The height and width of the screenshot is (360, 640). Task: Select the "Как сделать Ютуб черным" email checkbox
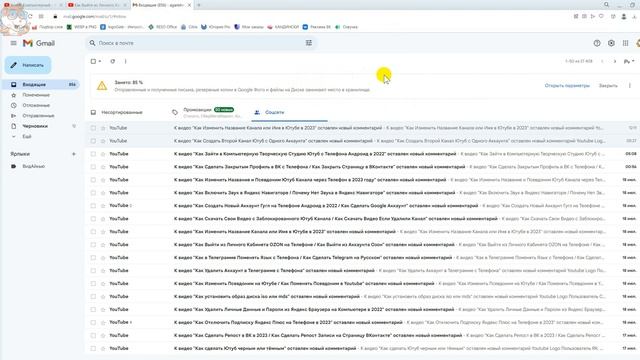coord(93,349)
